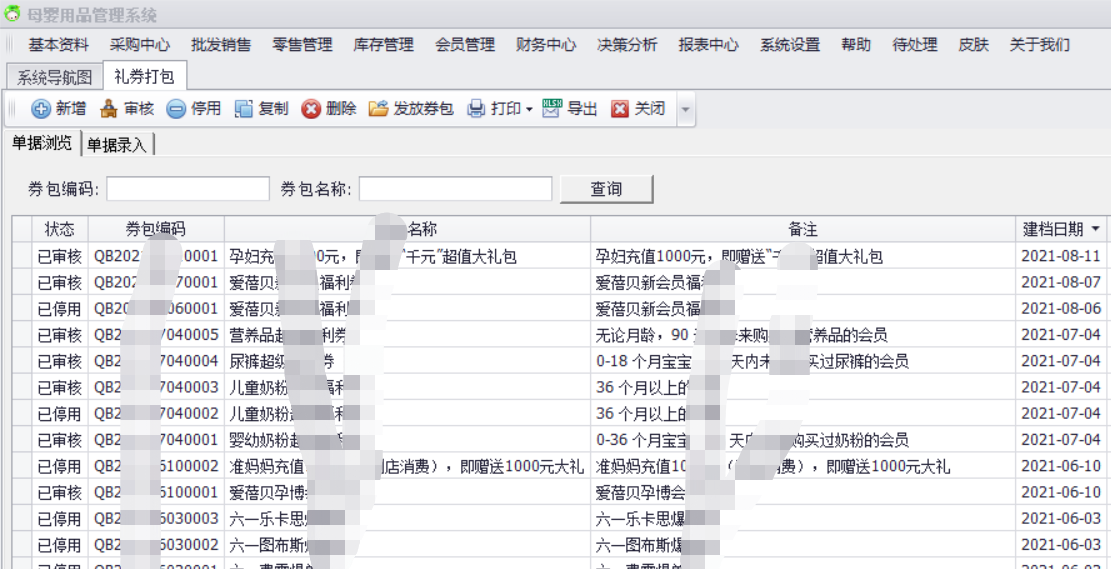The image size is (1111, 569).
Task: Open the 打印 dropdown arrow
Action: [x=529, y=110]
